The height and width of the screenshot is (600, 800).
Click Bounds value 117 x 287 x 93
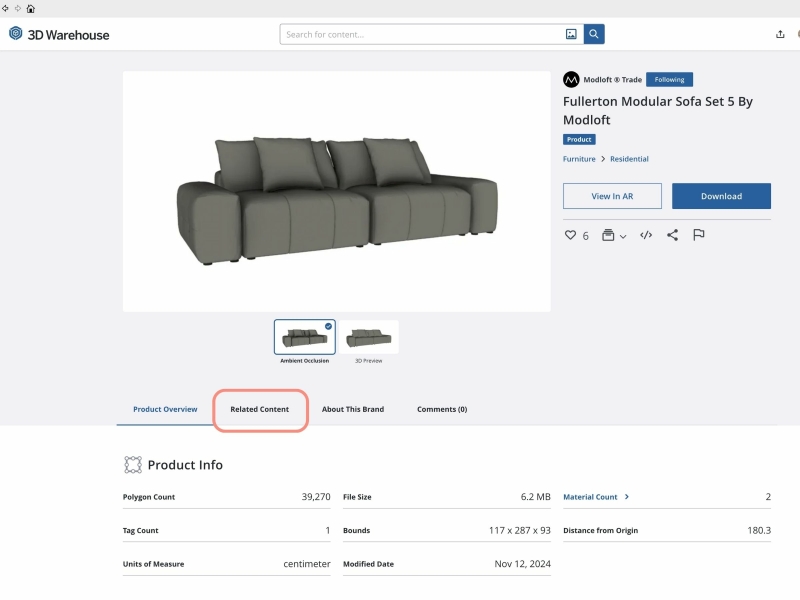click(519, 530)
